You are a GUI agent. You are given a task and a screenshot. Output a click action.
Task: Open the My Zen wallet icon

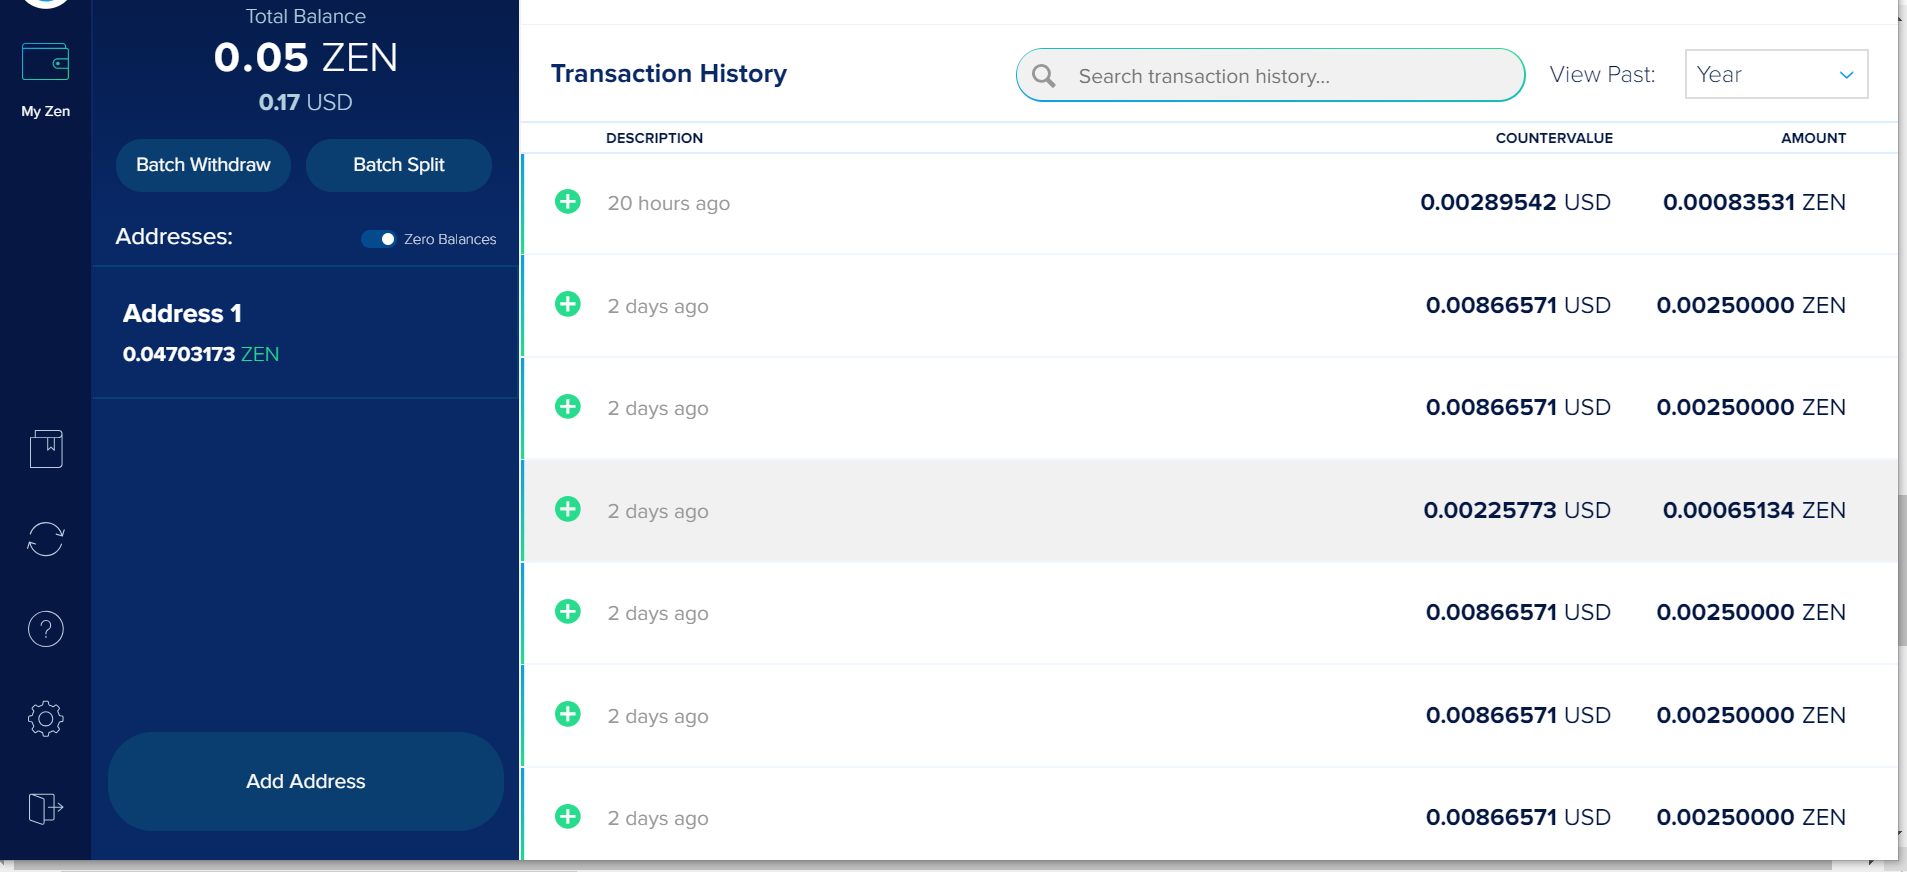(x=45, y=62)
